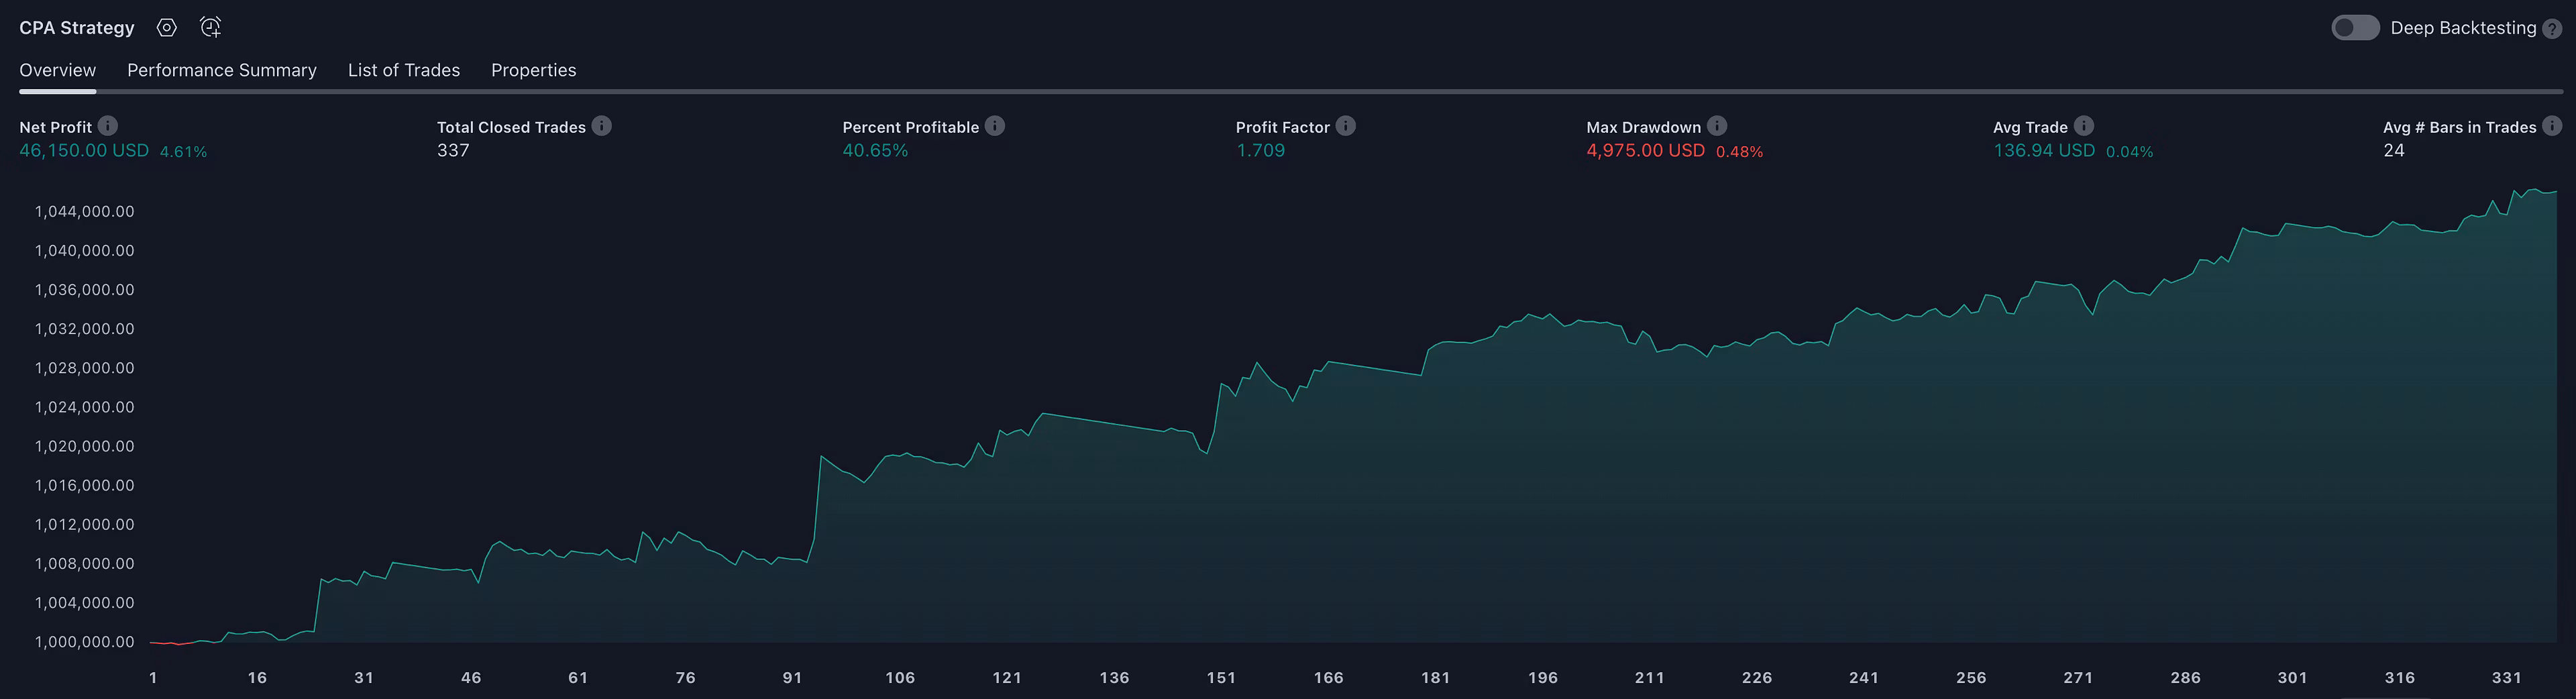Click the Deep Backtesting help icon
2576x699 pixels.
2552,29
